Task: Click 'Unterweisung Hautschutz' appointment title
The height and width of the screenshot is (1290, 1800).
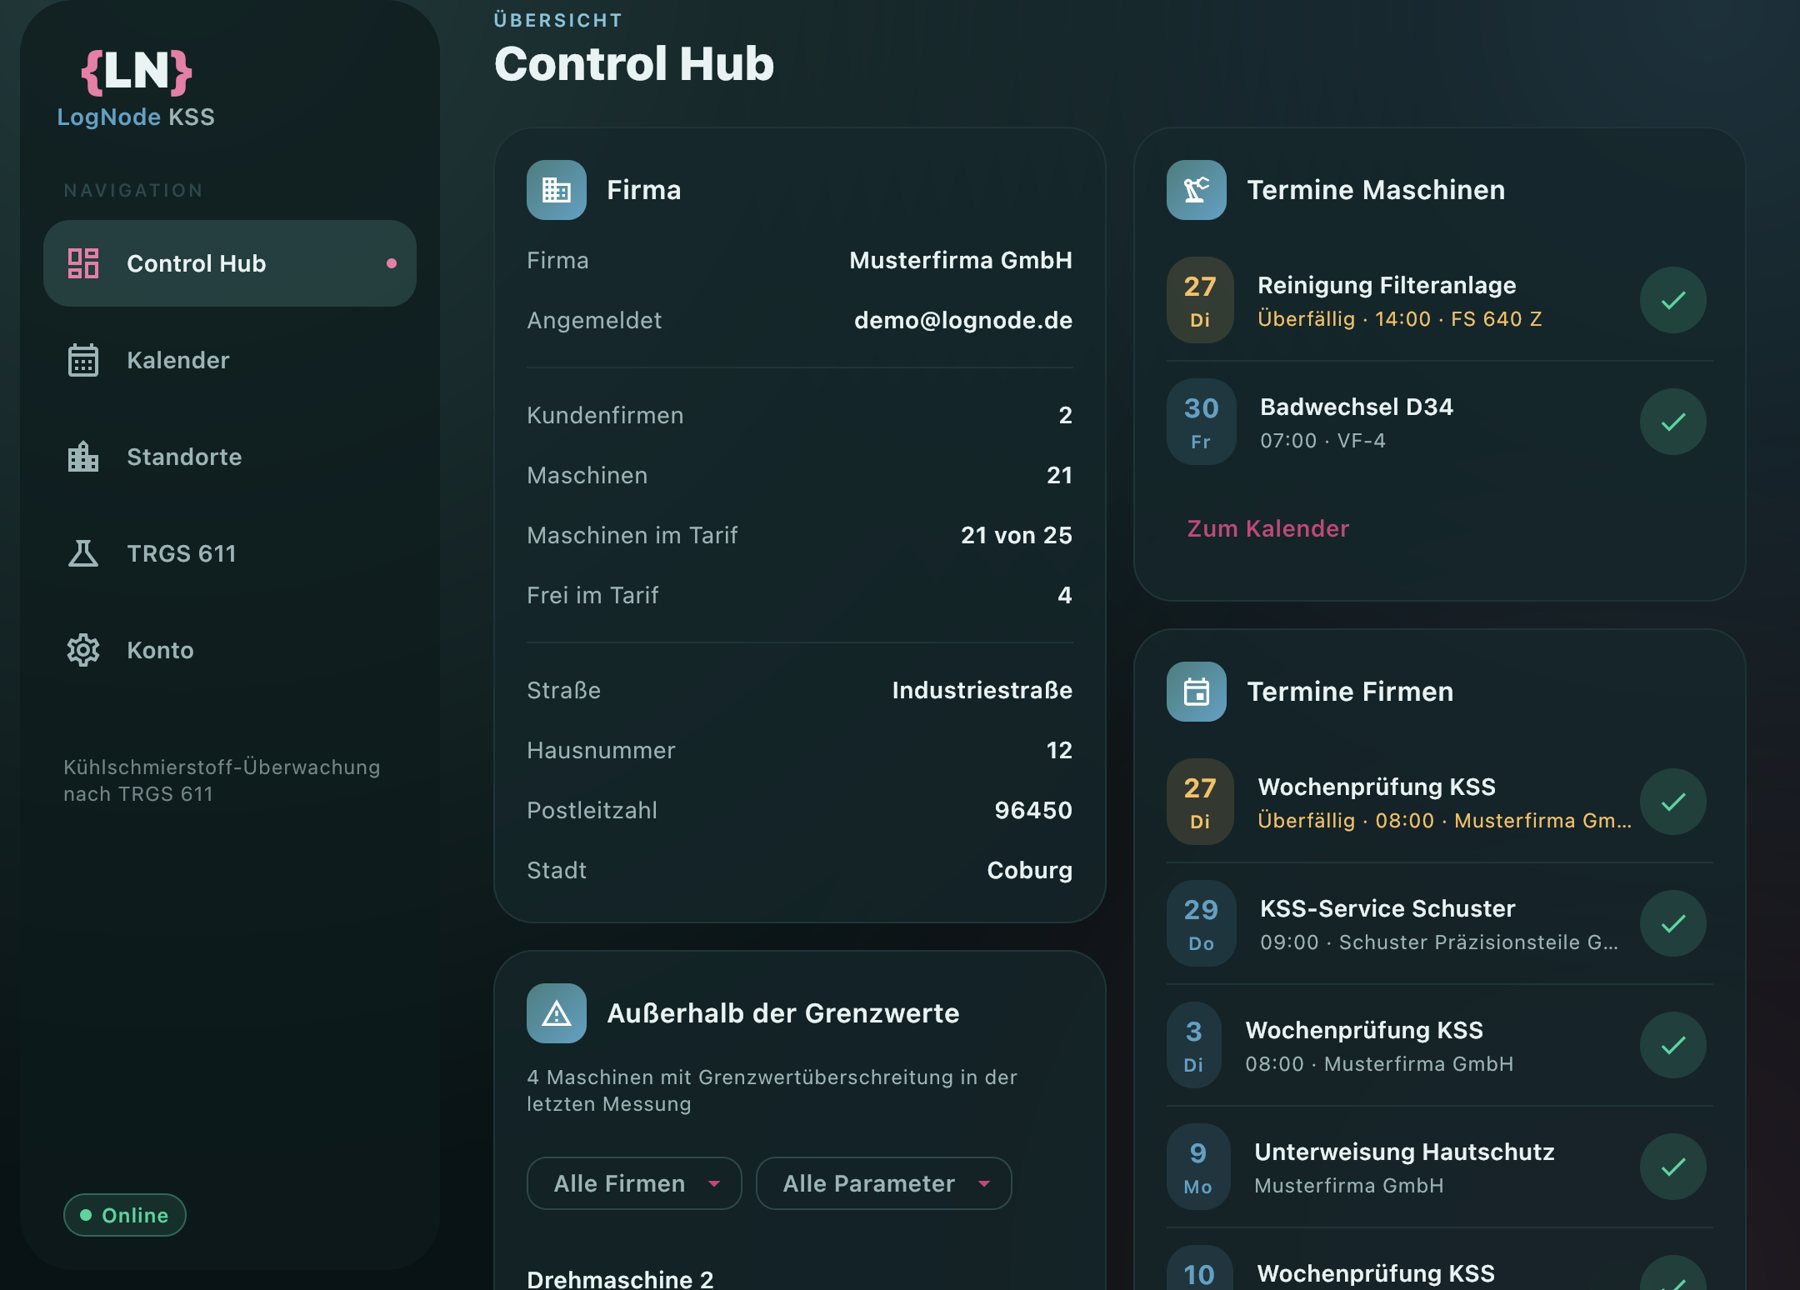Action: click(1404, 1152)
